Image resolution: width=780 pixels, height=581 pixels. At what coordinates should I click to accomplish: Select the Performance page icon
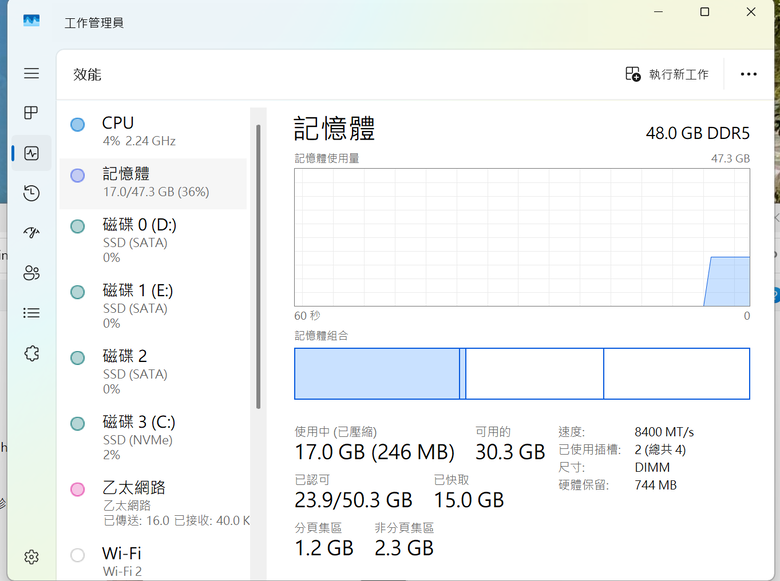[31, 153]
